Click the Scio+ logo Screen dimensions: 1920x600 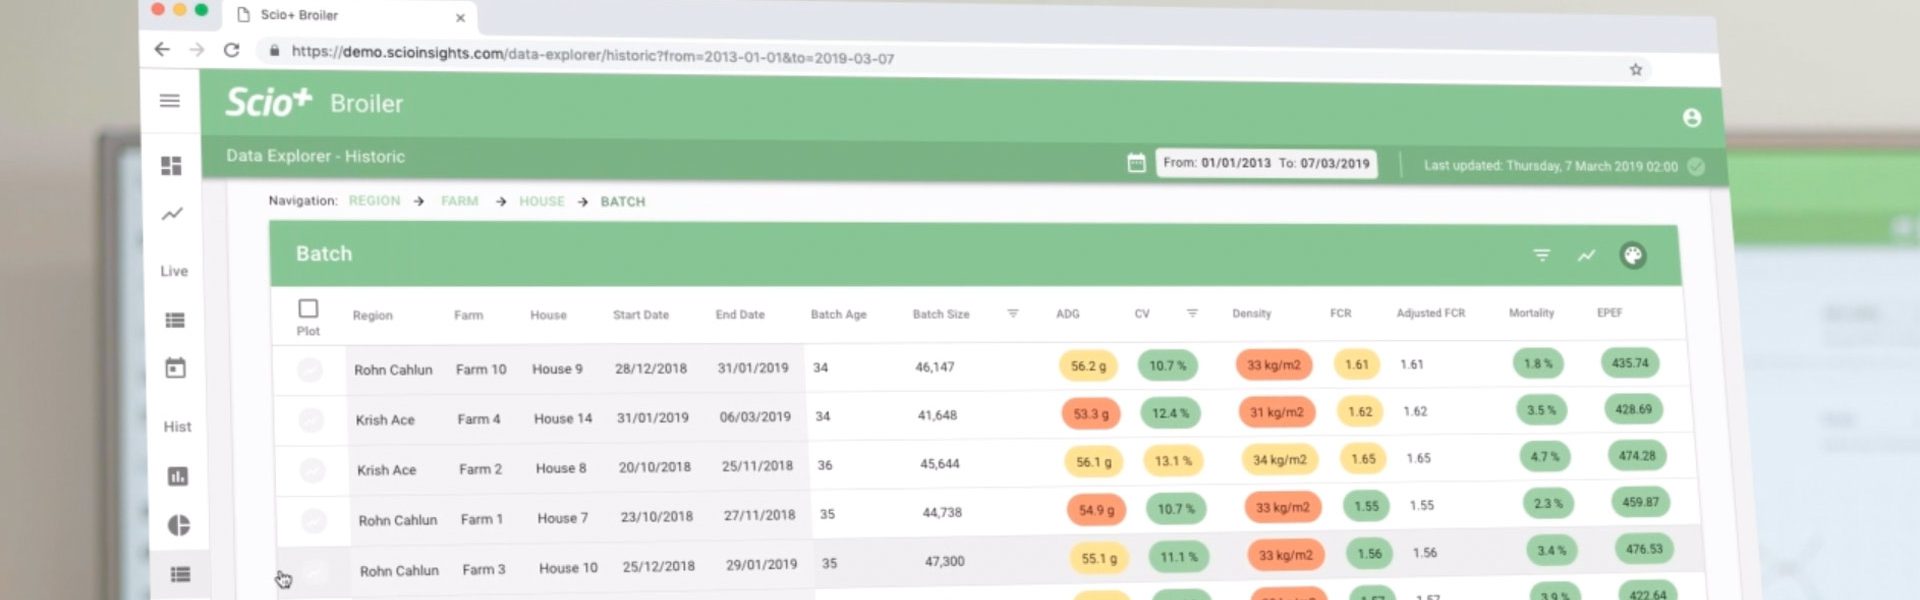[269, 102]
